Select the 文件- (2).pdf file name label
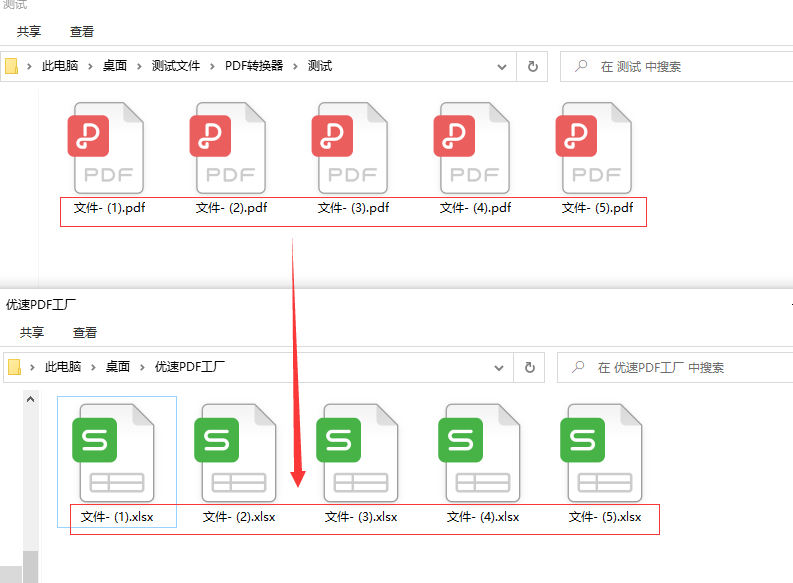This screenshot has height=583, width=793. (231, 208)
